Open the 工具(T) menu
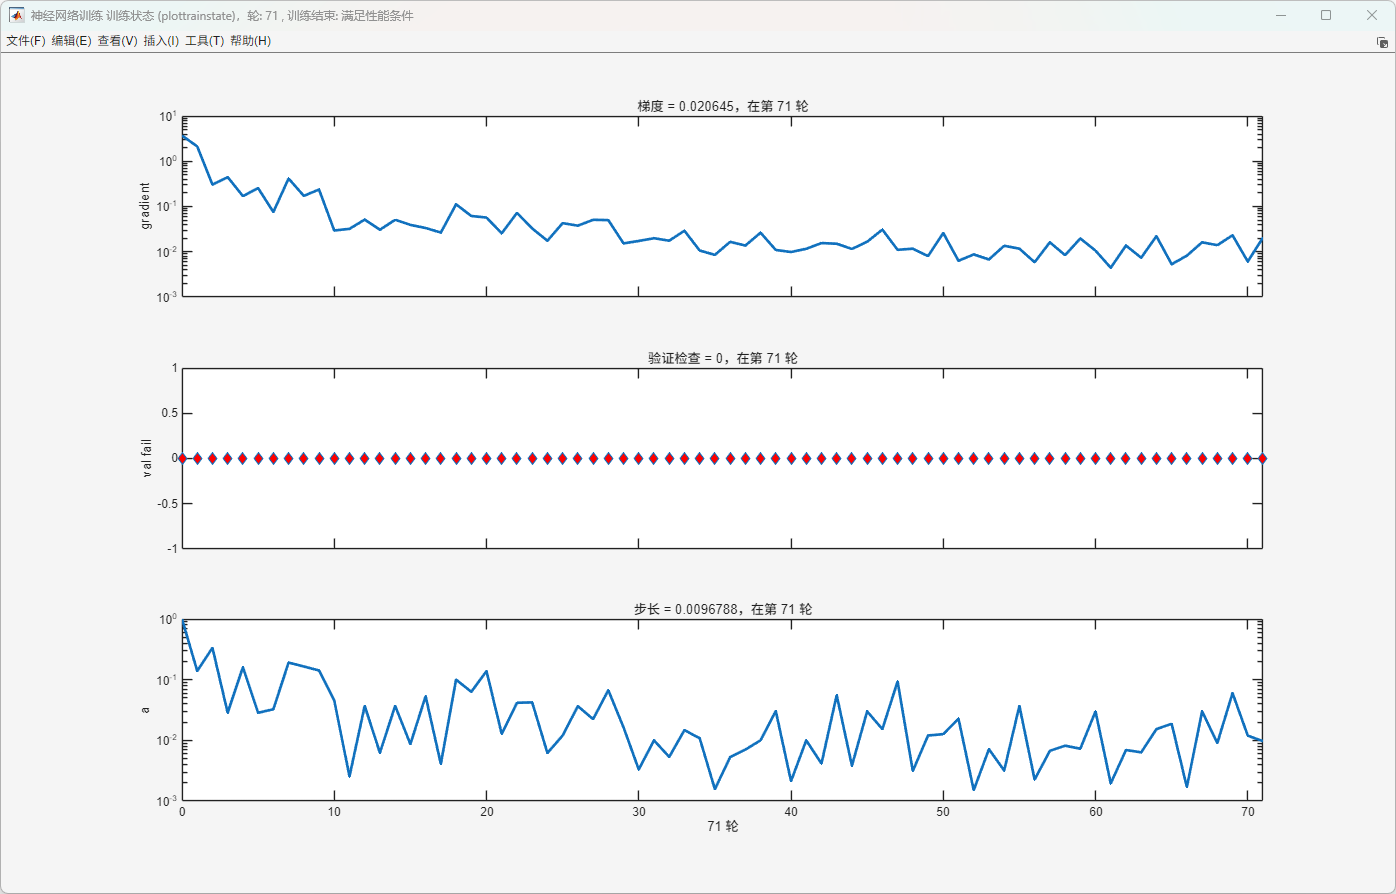This screenshot has width=1396, height=894. [204, 41]
